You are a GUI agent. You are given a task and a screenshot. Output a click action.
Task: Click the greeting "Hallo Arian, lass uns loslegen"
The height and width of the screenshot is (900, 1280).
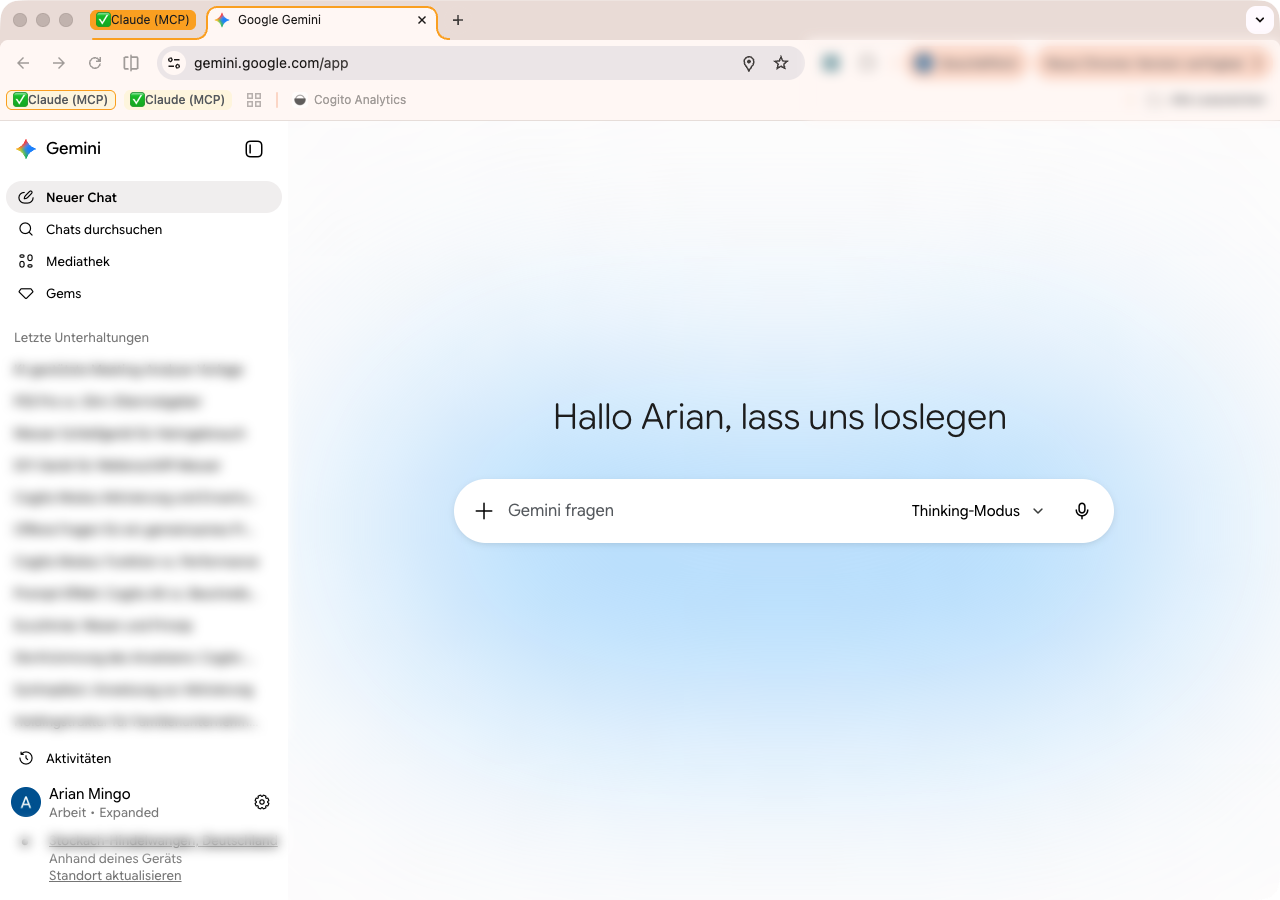point(780,417)
